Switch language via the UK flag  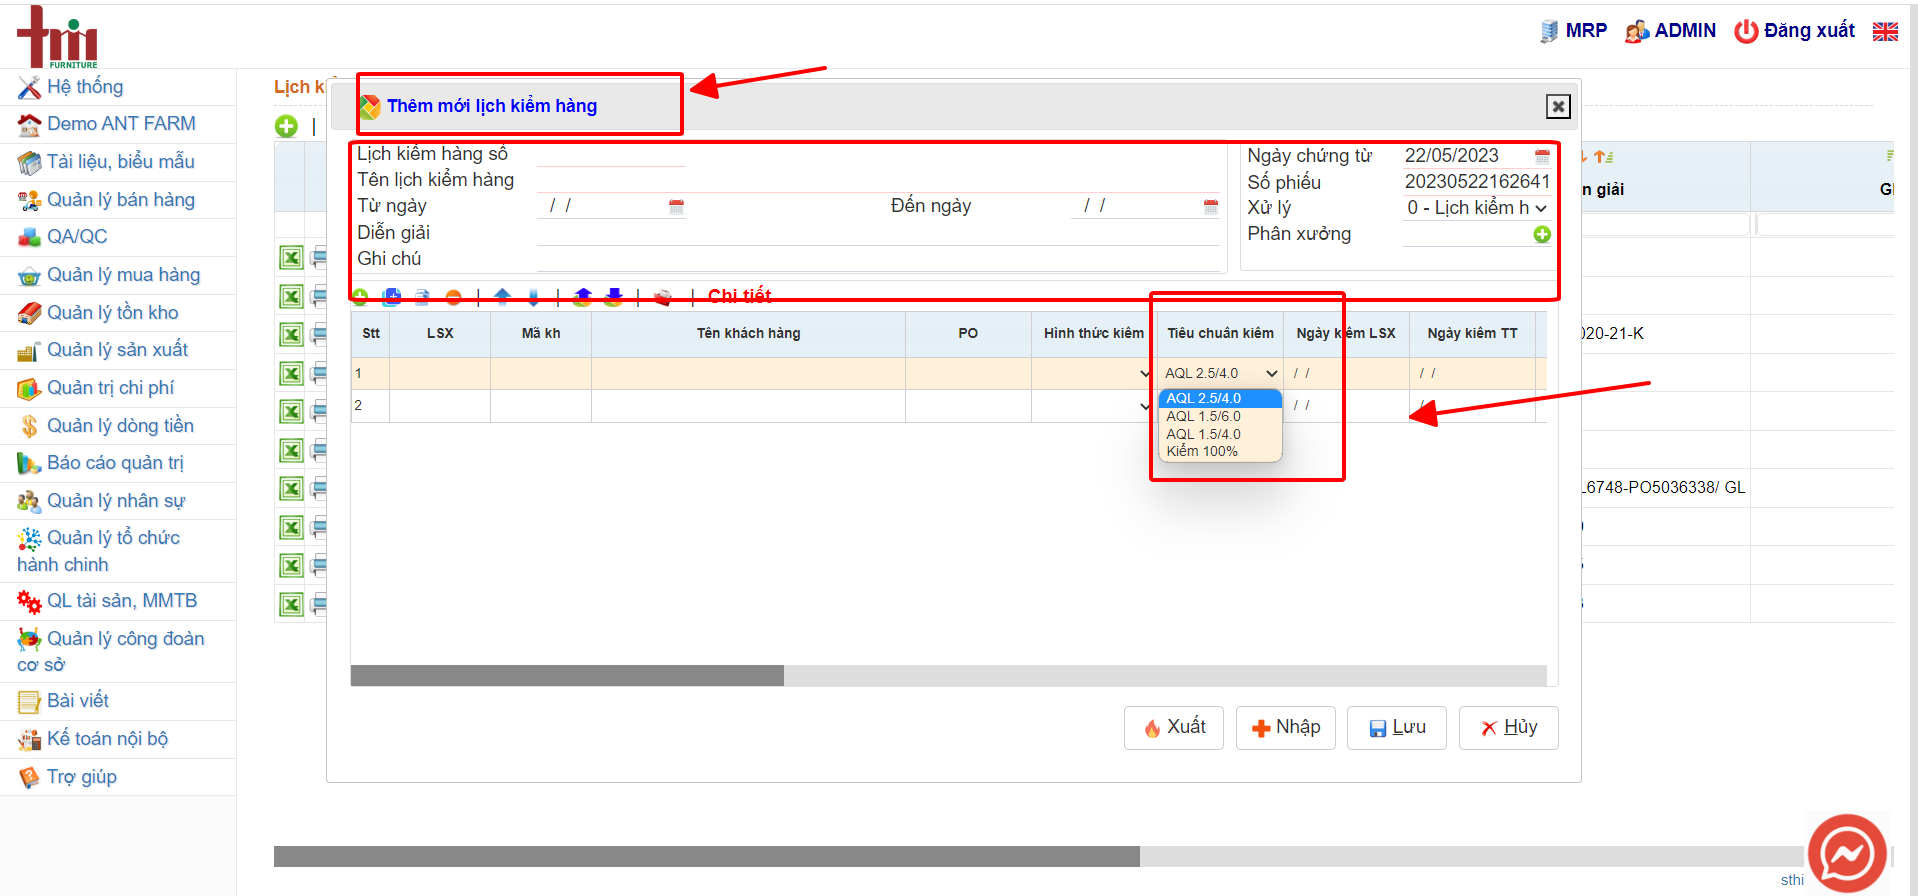point(1885,31)
